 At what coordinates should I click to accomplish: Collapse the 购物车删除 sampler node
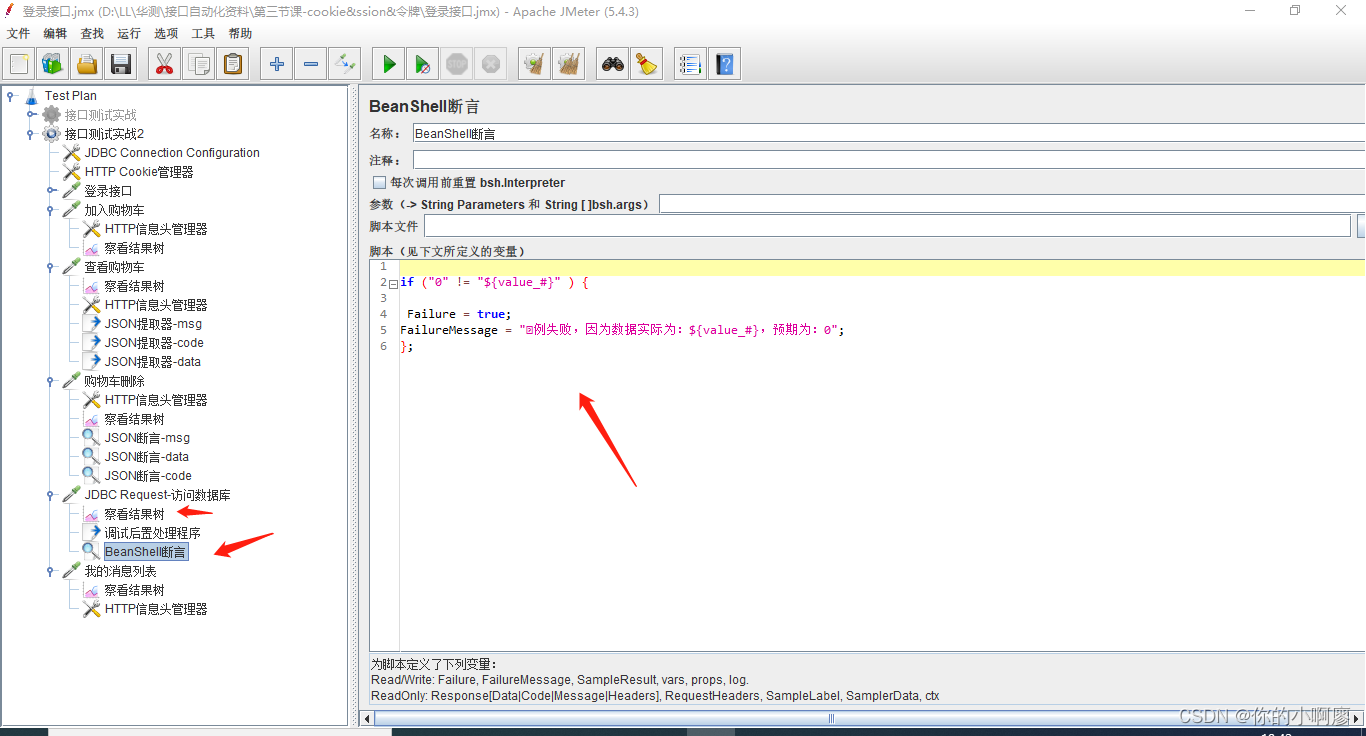51,381
